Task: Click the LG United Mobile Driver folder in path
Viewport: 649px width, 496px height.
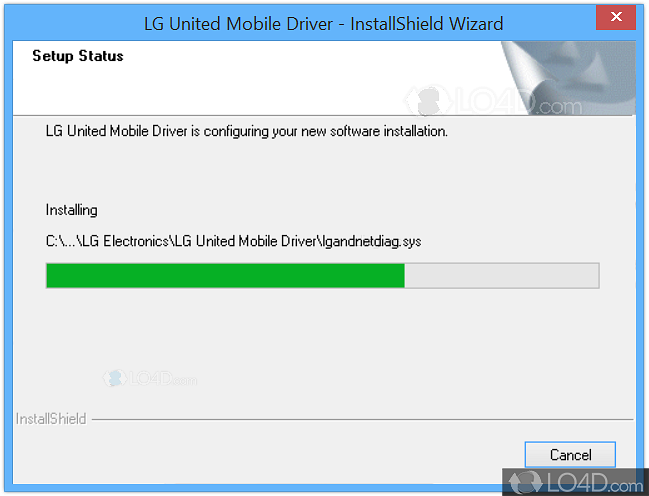Action: tap(245, 241)
